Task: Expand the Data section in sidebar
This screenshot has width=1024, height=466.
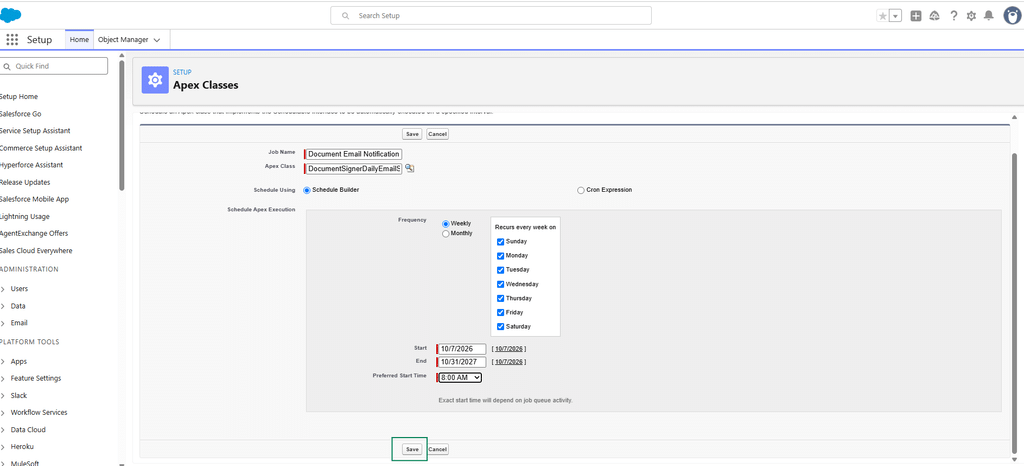Action: tap(3, 305)
